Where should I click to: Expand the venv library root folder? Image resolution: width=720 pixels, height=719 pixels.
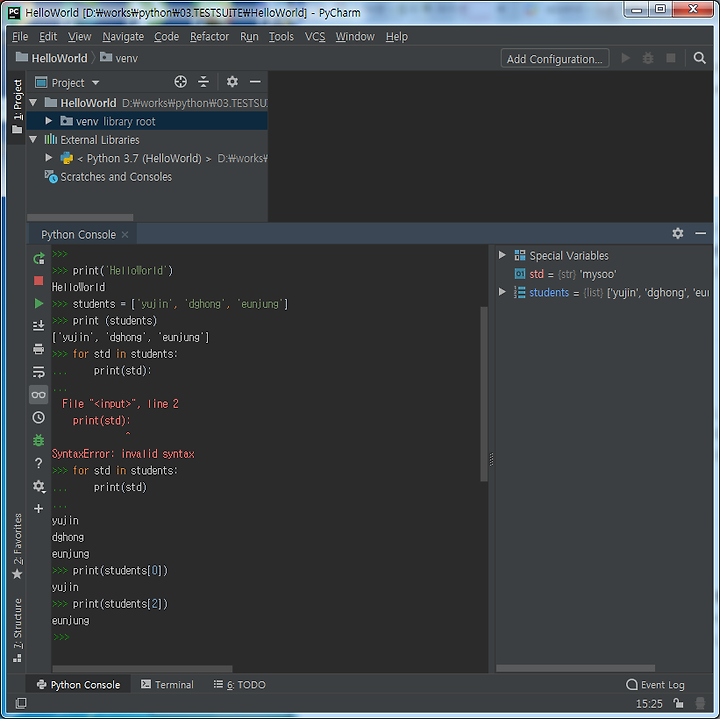48,121
